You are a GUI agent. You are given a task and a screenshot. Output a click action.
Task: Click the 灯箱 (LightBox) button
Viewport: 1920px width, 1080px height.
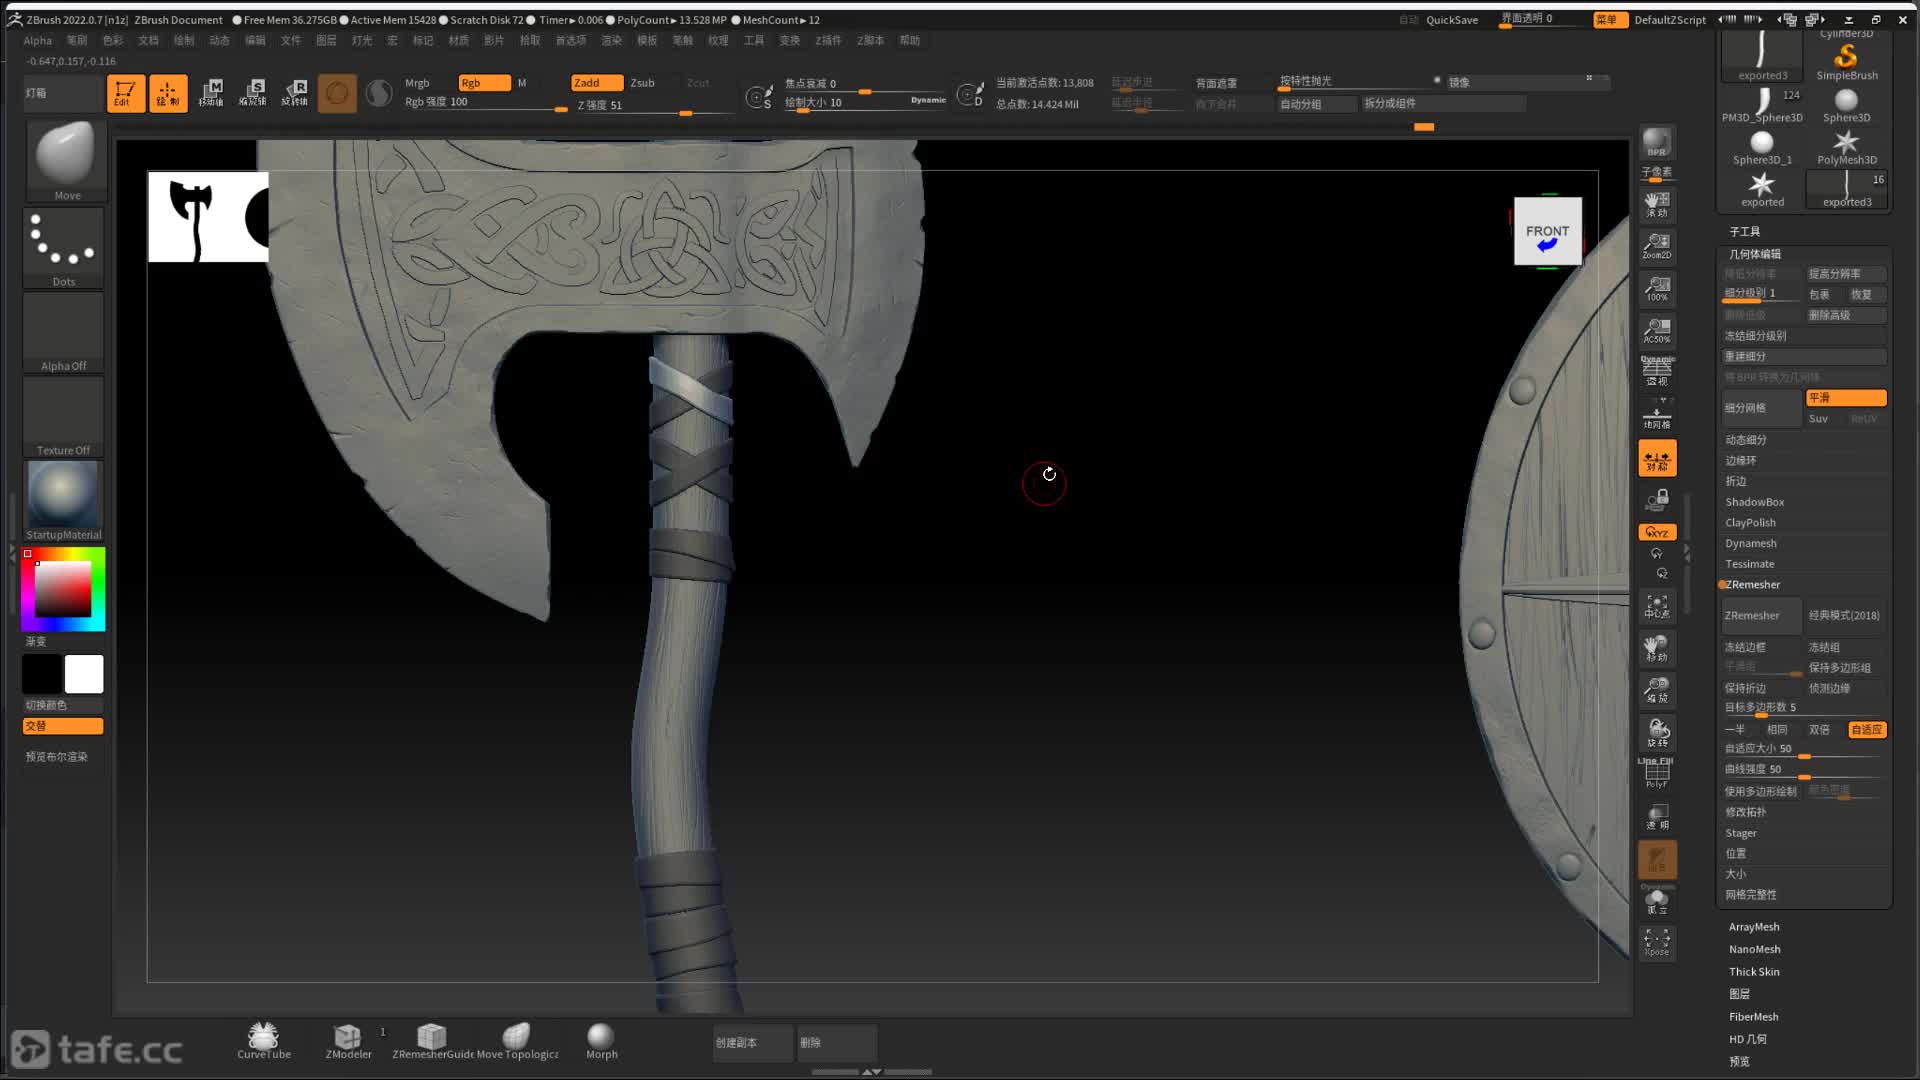(x=62, y=93)
